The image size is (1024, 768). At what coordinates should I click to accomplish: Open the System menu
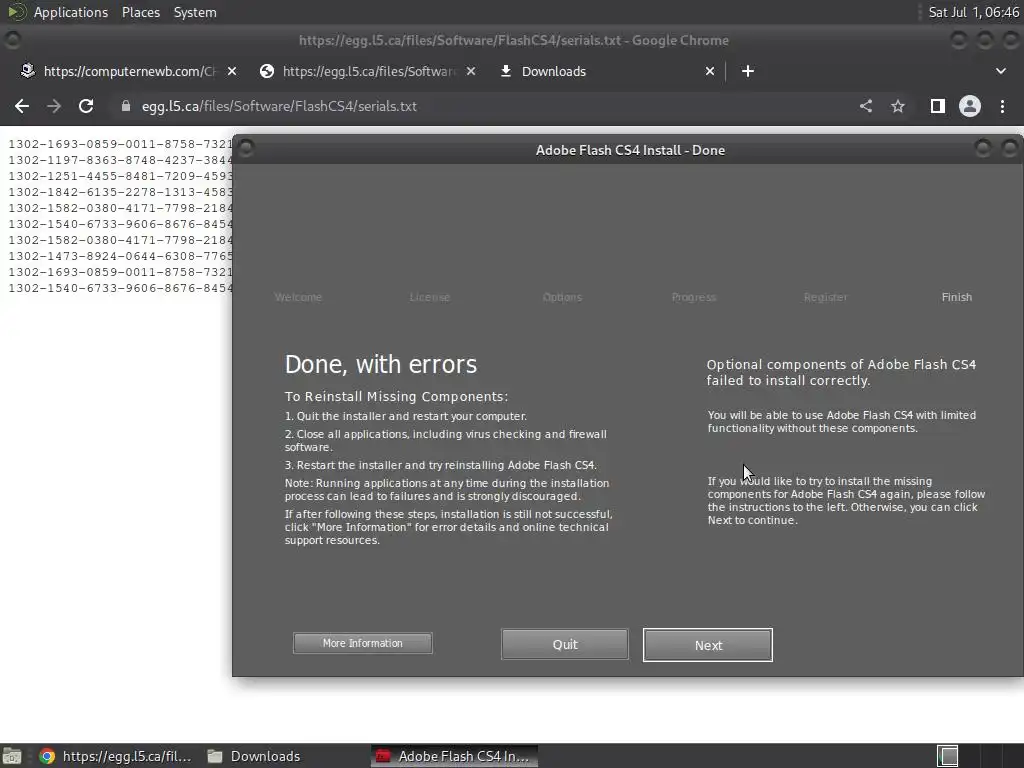coord(195,12)
